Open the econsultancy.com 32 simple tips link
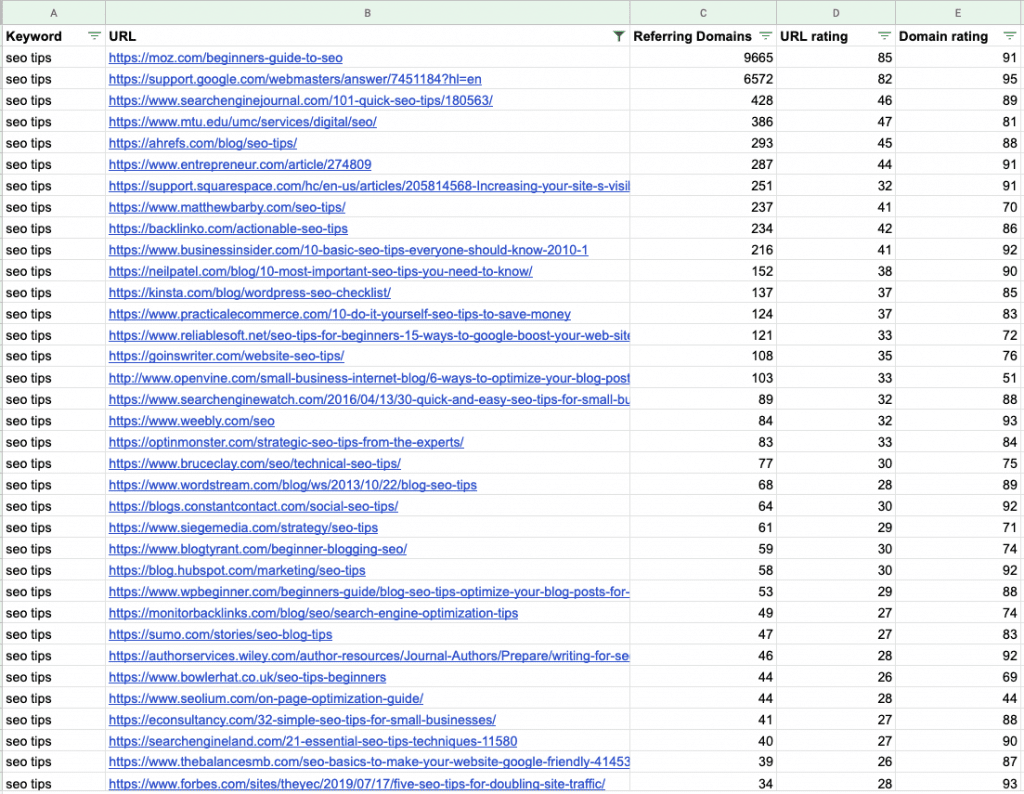 [302, 720]
